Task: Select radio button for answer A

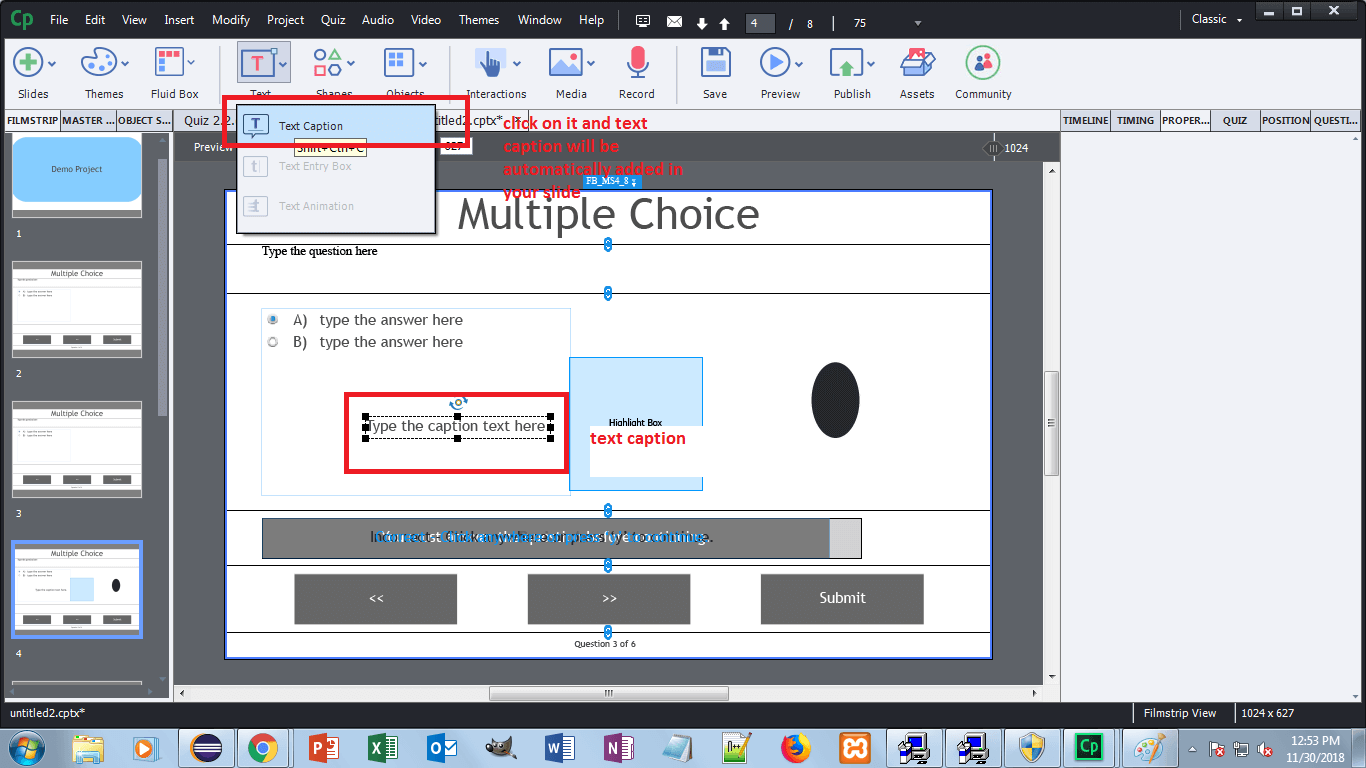Action: click(273, 320)
